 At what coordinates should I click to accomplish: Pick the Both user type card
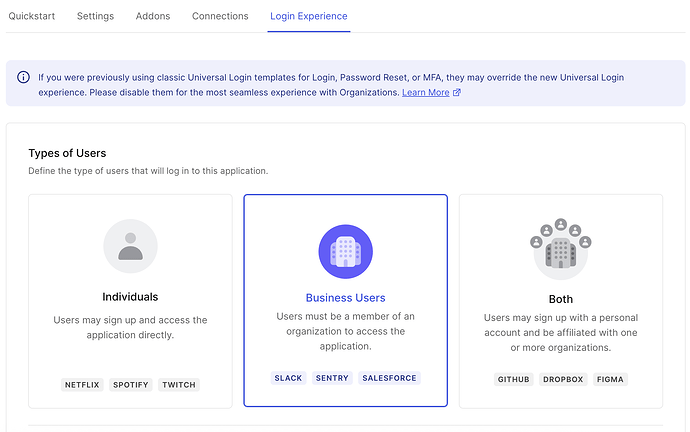(x=561, y=301)
